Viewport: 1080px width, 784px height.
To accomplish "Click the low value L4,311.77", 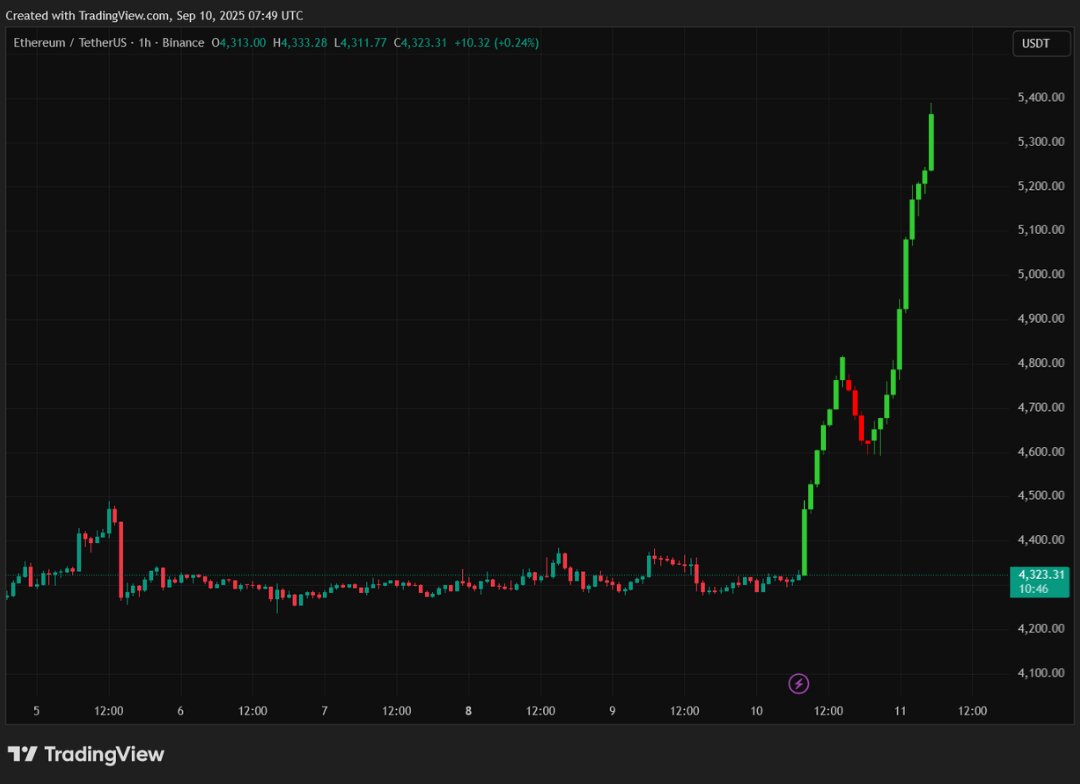I will (x=360, y=43).
